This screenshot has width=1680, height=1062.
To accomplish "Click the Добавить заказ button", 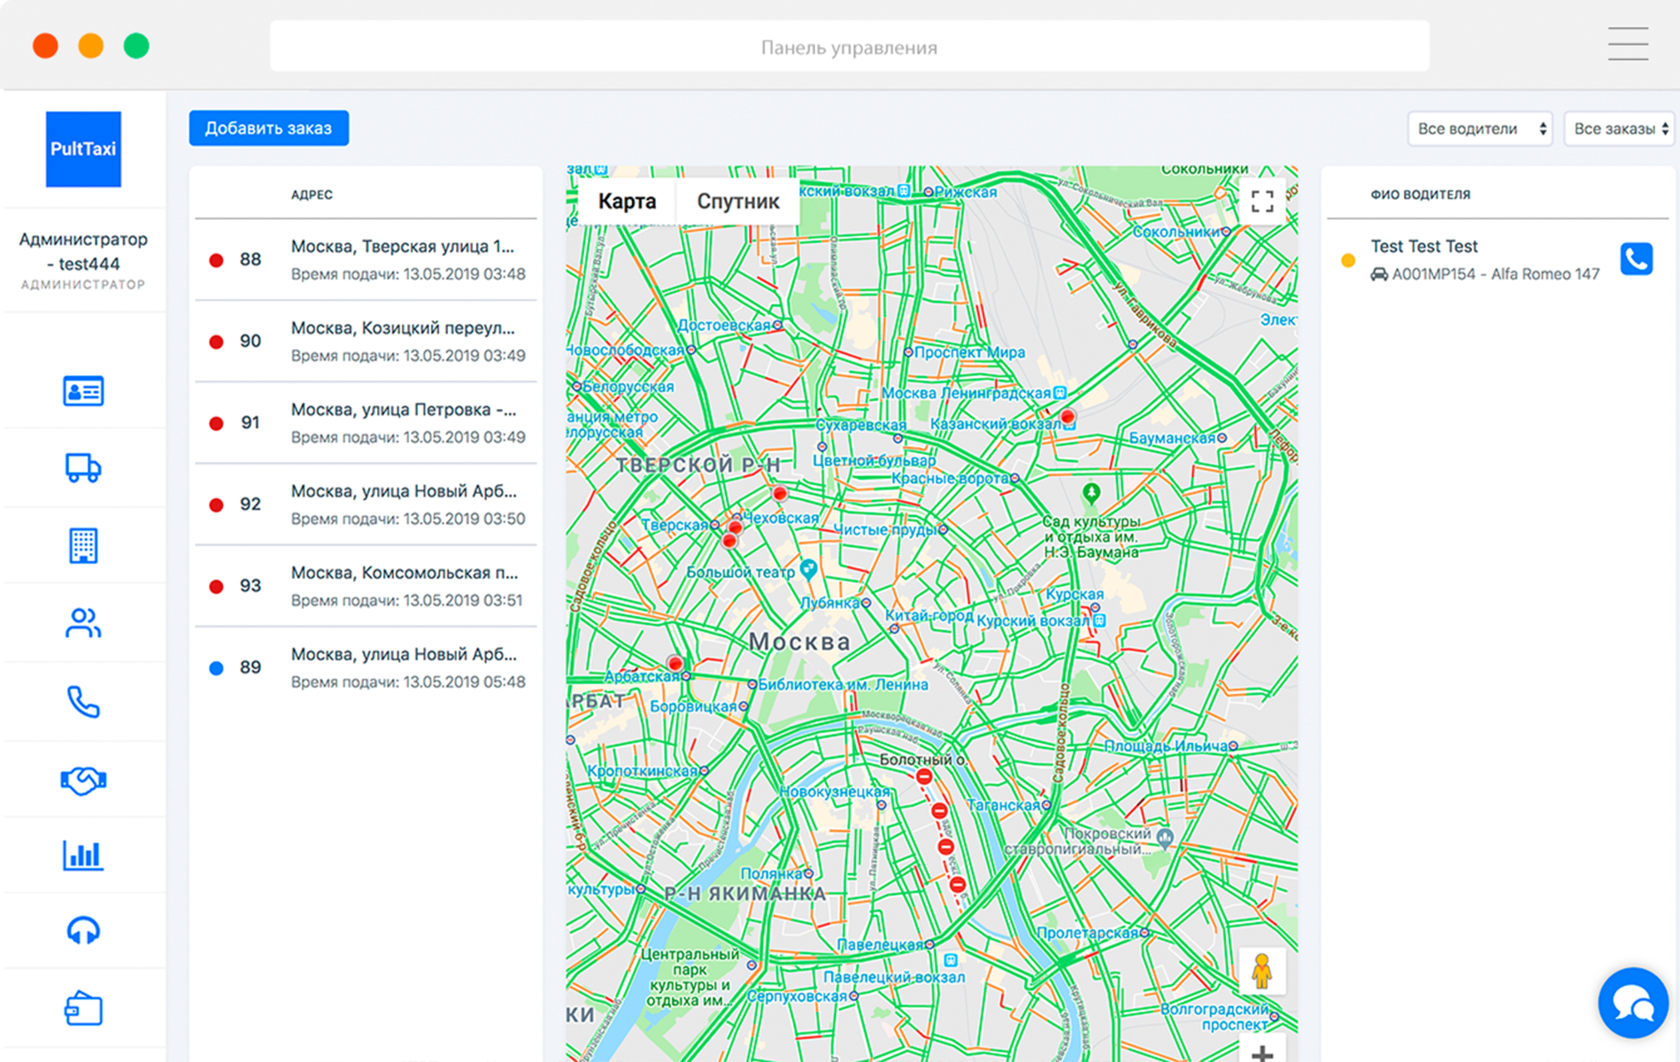I will pyautogui.click(x=268, y=128).
